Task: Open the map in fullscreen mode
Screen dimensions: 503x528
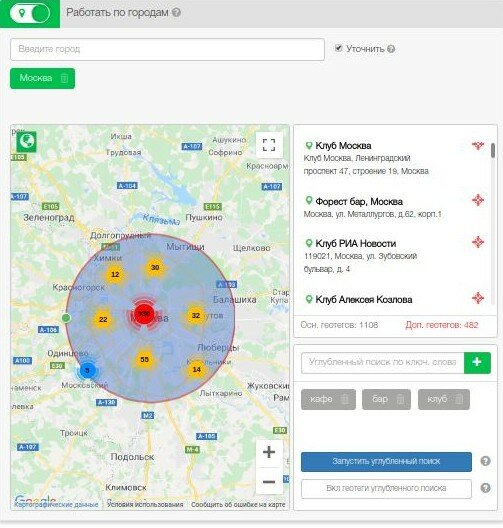Action: [x=269, y=145]
